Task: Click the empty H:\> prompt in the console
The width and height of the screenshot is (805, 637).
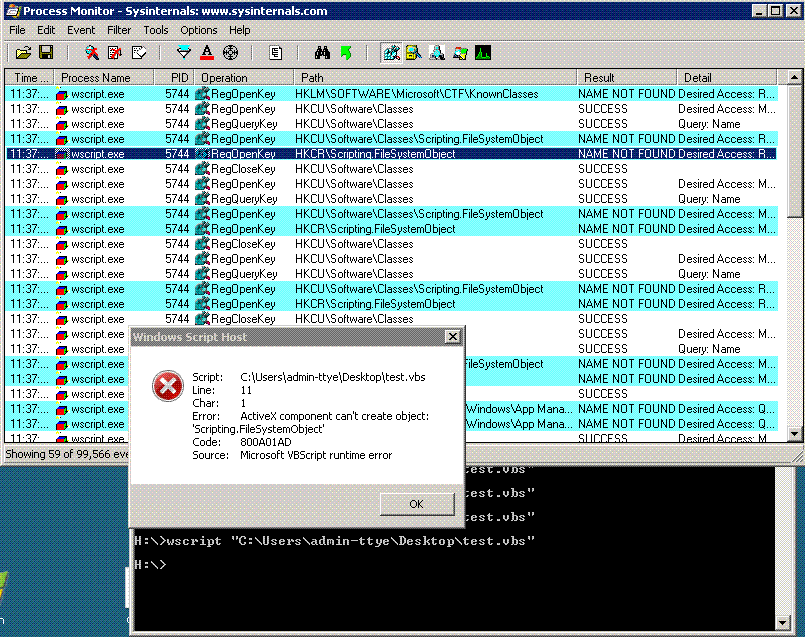Action: [x=150, y=565]
